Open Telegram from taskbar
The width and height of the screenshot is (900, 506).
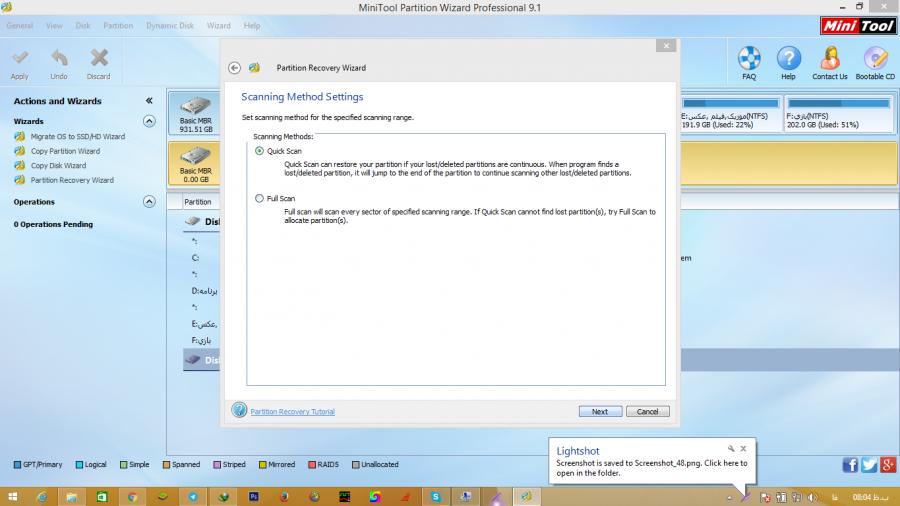193,497
